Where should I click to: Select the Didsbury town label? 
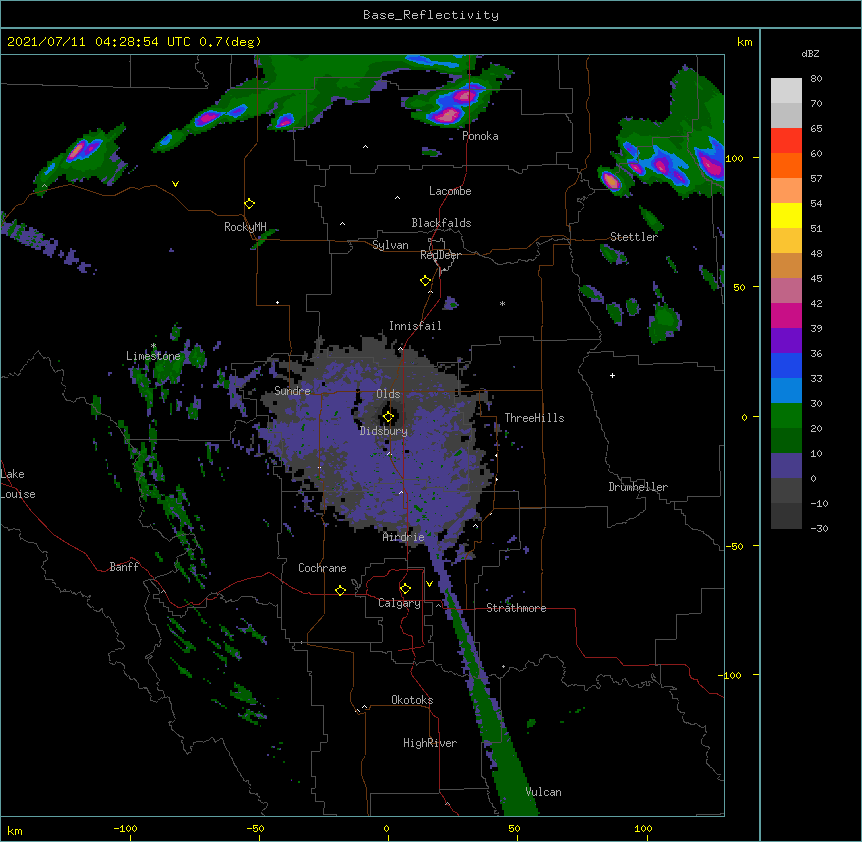coord(384,431)
